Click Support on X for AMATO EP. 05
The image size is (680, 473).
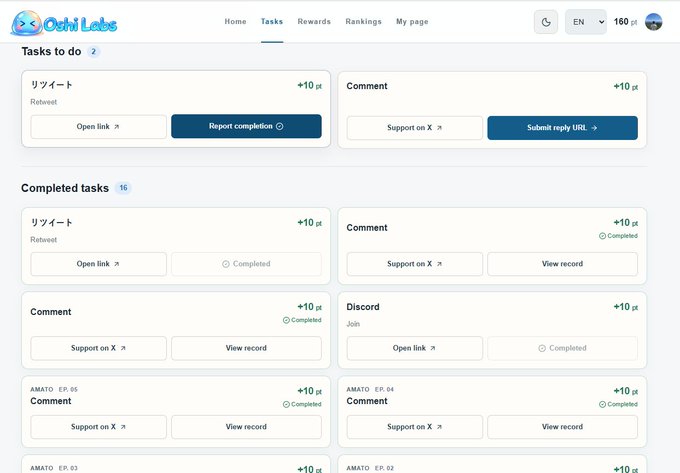(x=98, y=427)
